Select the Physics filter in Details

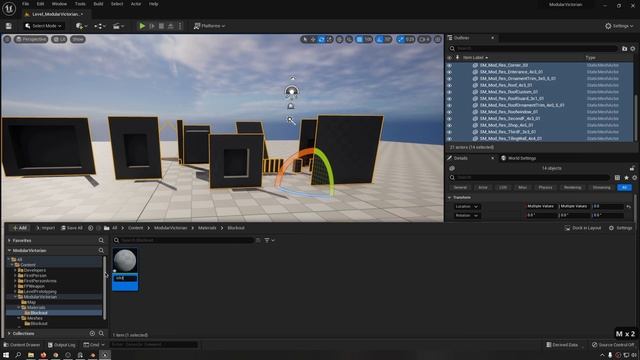point(545,187)
